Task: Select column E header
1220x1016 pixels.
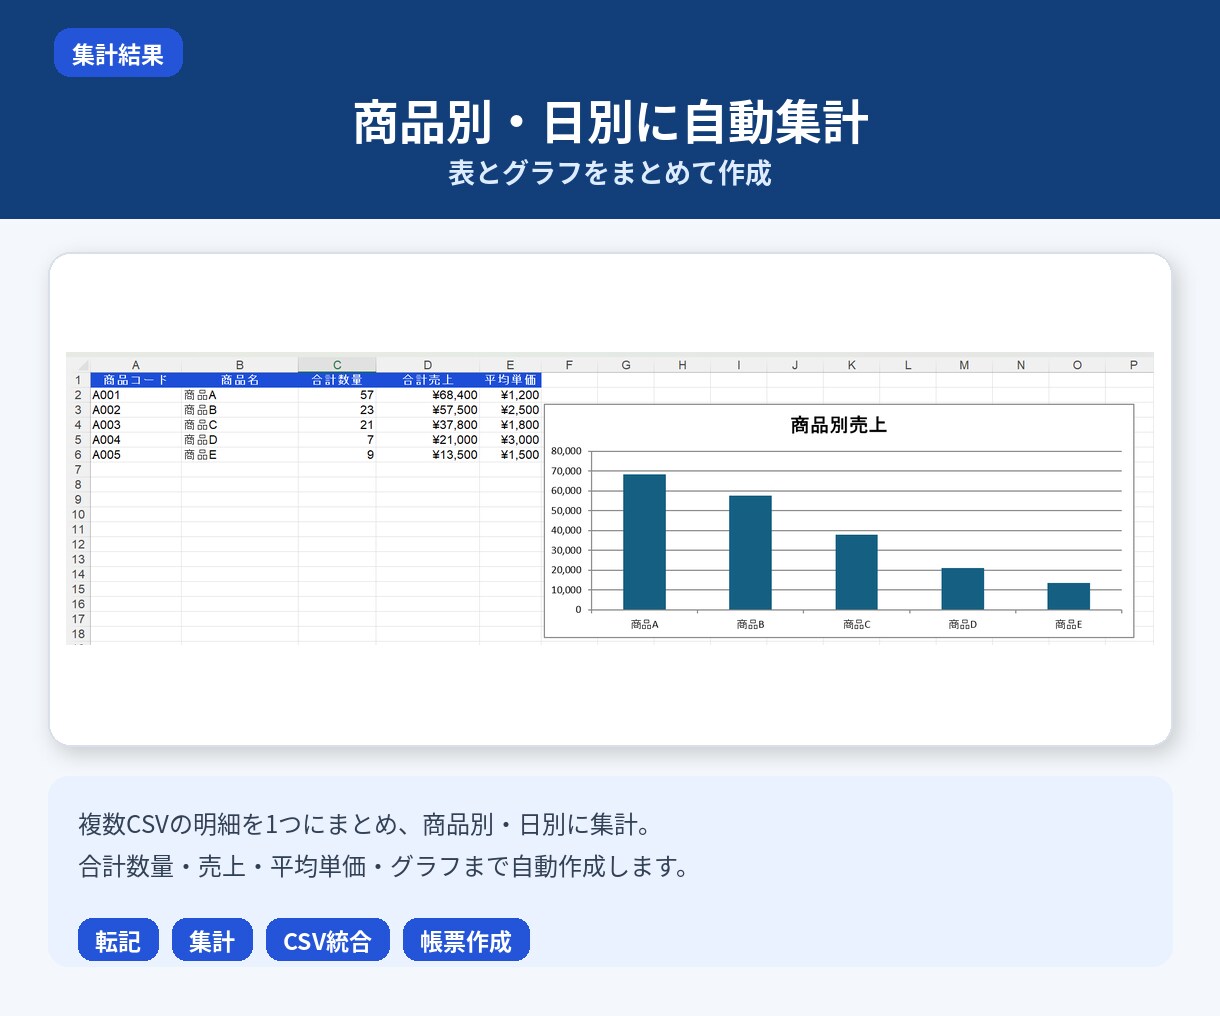Action: 510,365
